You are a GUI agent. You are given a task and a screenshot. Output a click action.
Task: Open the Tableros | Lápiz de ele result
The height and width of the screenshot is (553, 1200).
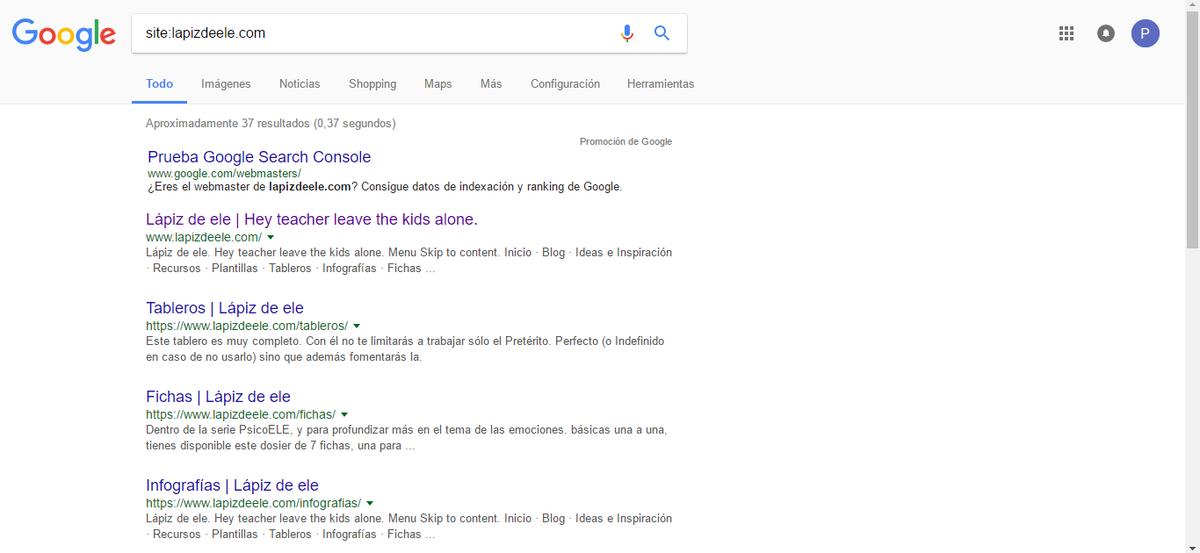click(225, 308)
